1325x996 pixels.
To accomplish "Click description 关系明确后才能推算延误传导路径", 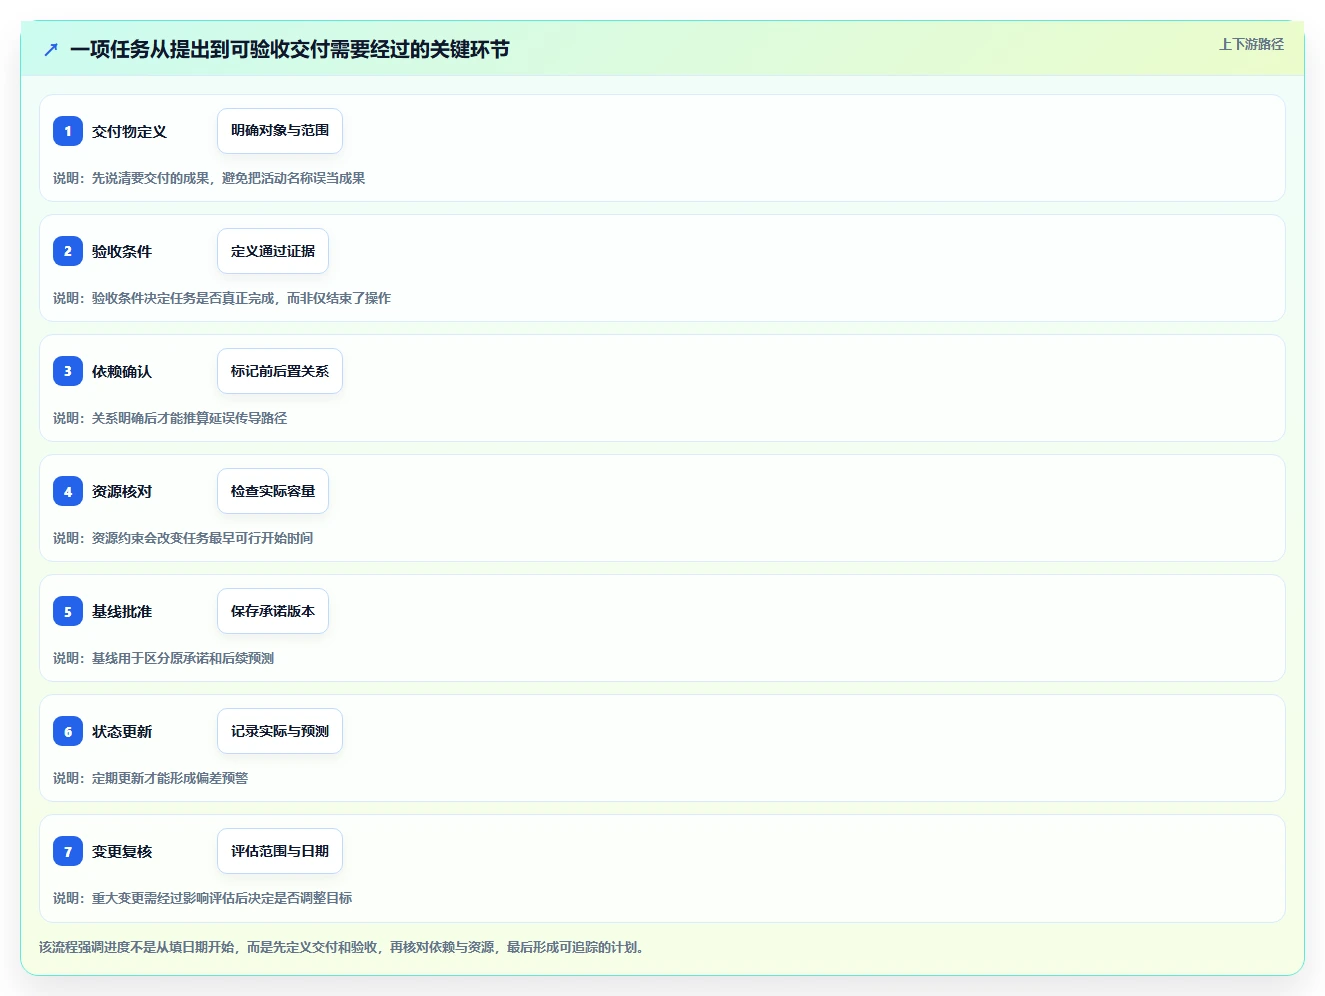I will click(170, 418).
